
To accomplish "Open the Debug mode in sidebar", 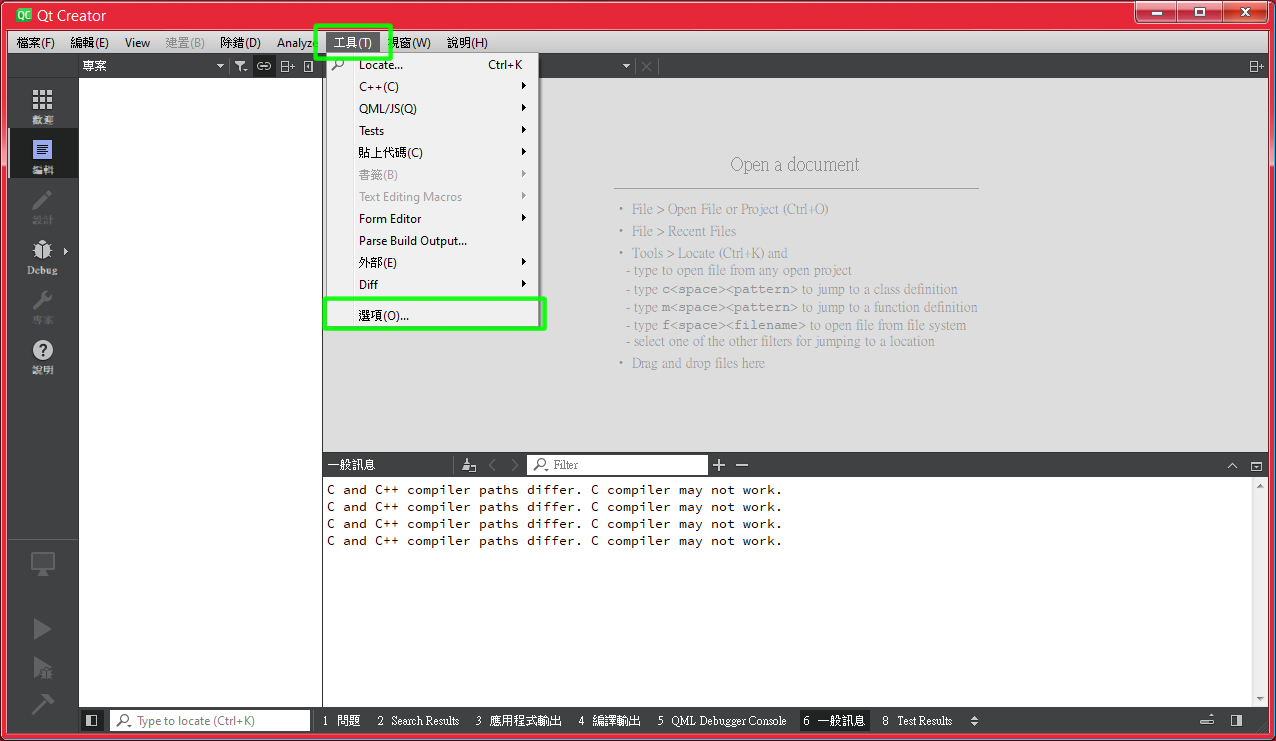I will (42, 255).
